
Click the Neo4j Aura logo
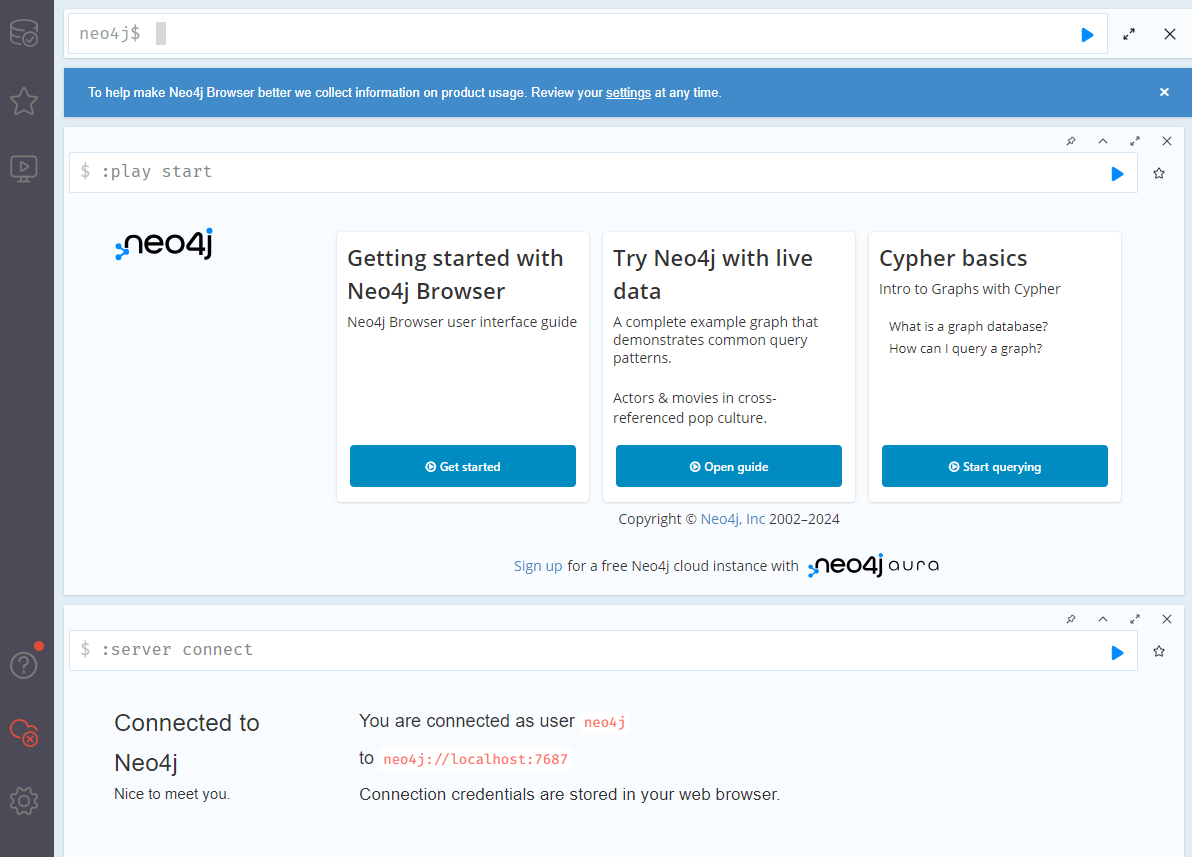point(873,565)
